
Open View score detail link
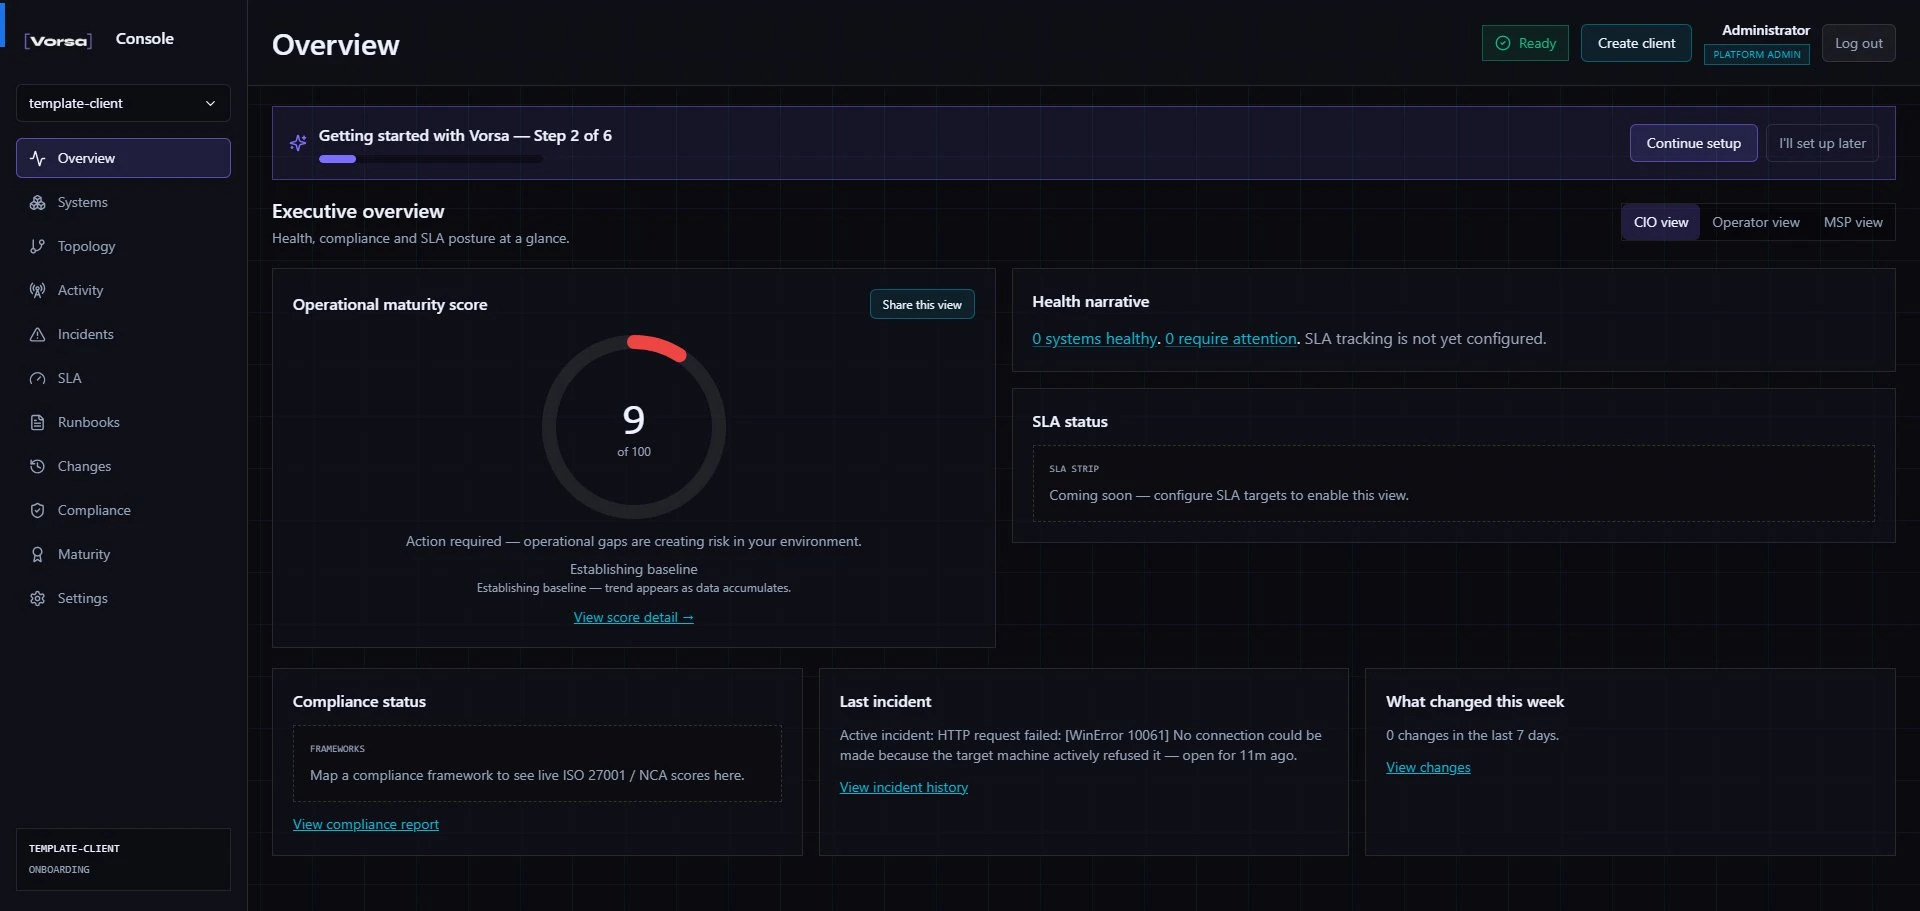[633, 617]
